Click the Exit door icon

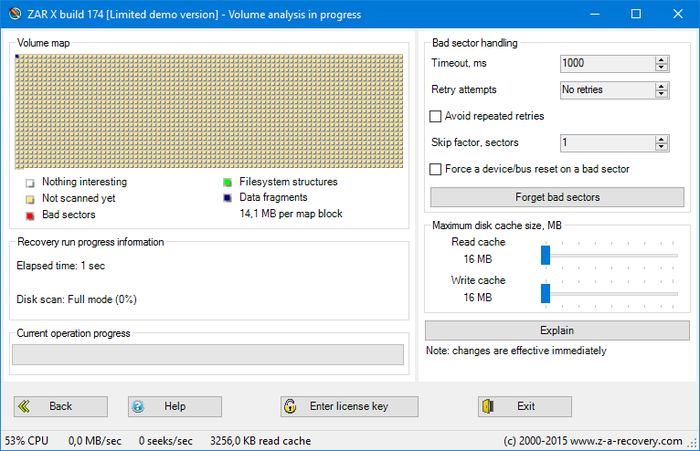pos(489,406)
